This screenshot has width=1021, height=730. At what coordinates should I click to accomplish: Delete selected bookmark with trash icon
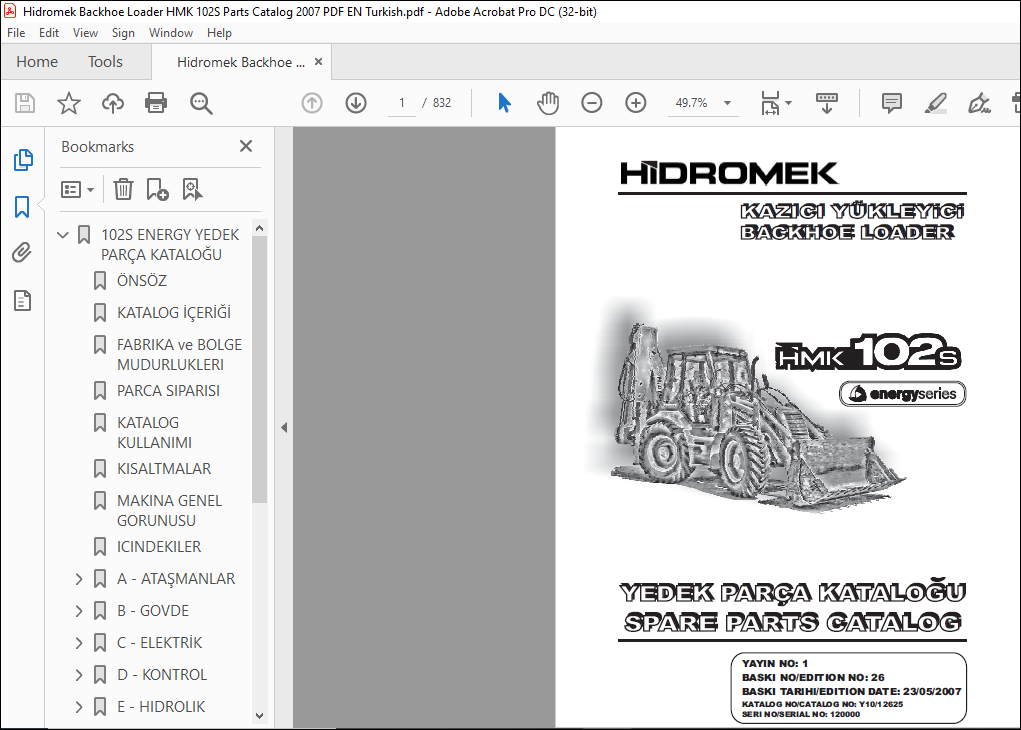[123, 190]
